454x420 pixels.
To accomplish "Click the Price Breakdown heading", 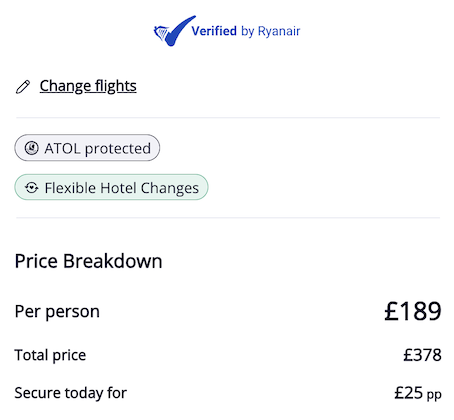I will pyautogui.click(x=88, y=261).
